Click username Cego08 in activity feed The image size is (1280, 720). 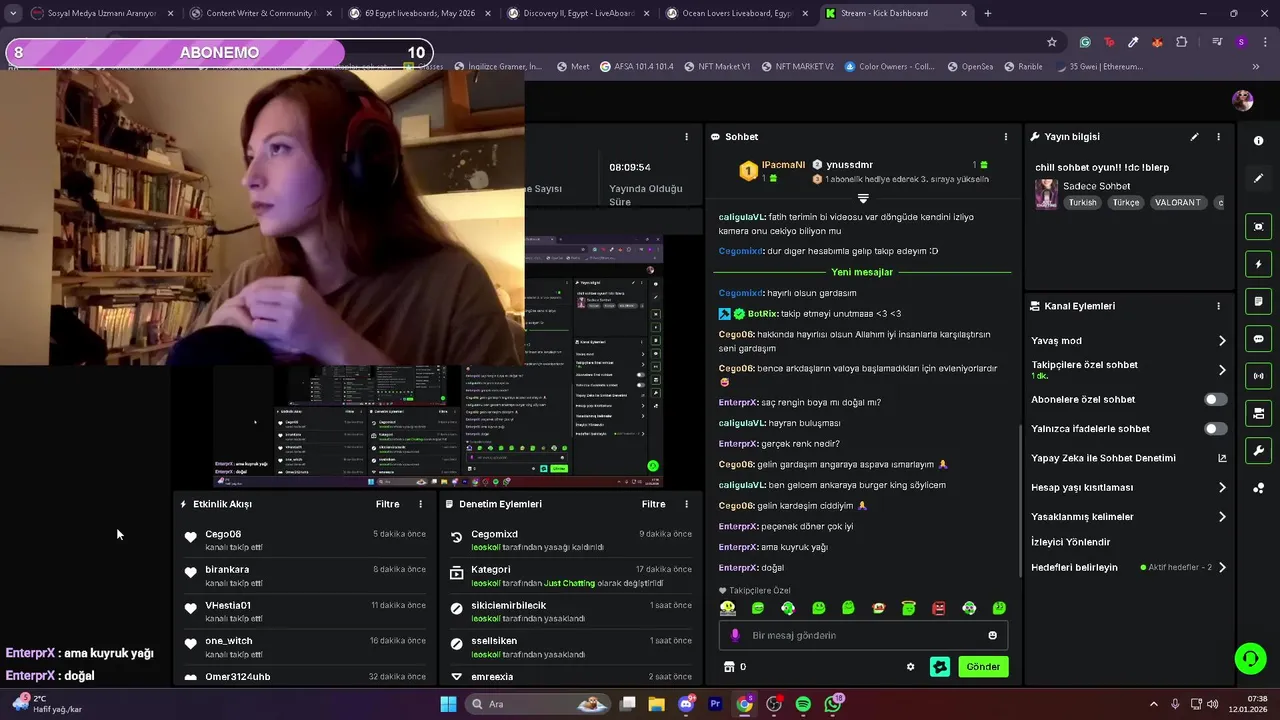(x=223, y=534)
